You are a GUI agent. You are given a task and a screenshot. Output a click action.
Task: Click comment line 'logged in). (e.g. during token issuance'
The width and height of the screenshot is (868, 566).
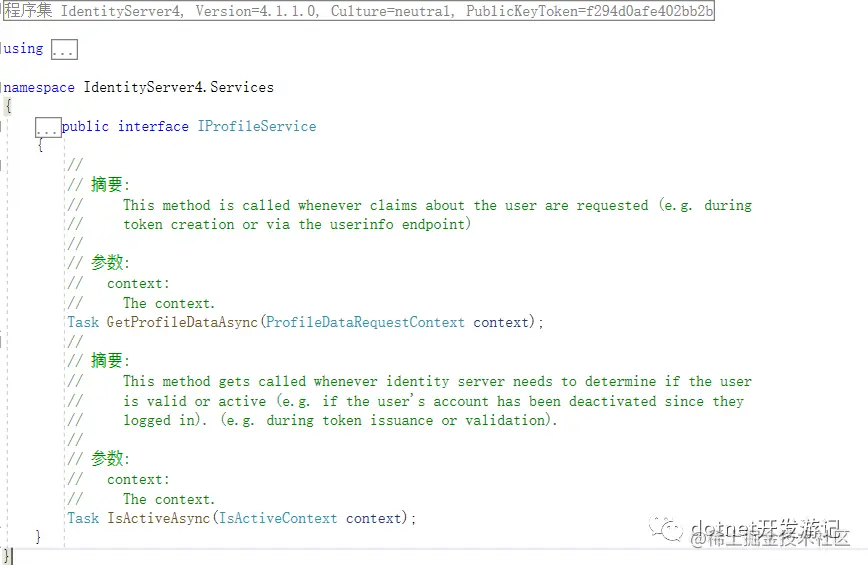[x=340, y=420]
